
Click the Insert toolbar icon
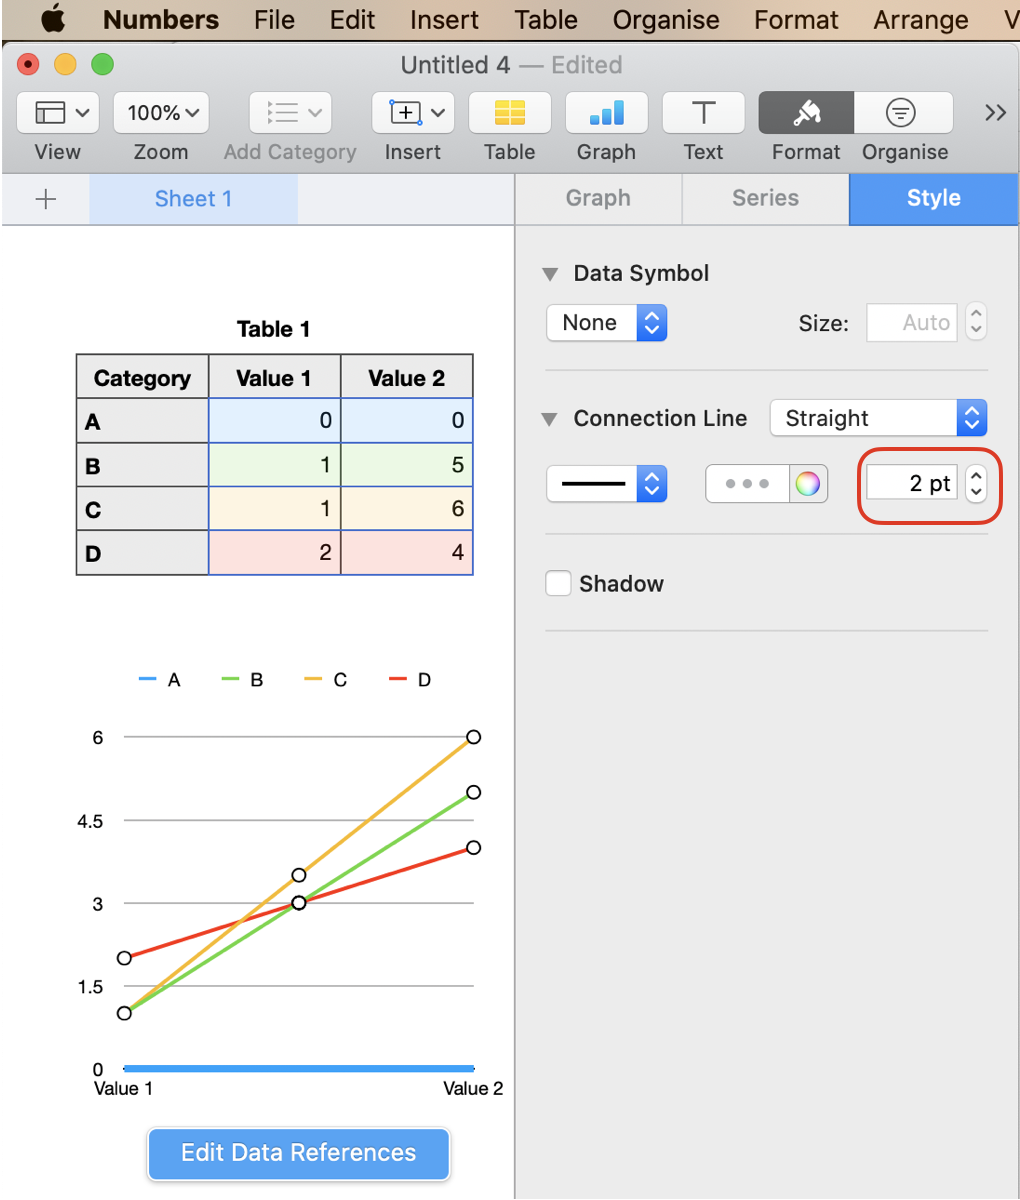pos(413,113)
